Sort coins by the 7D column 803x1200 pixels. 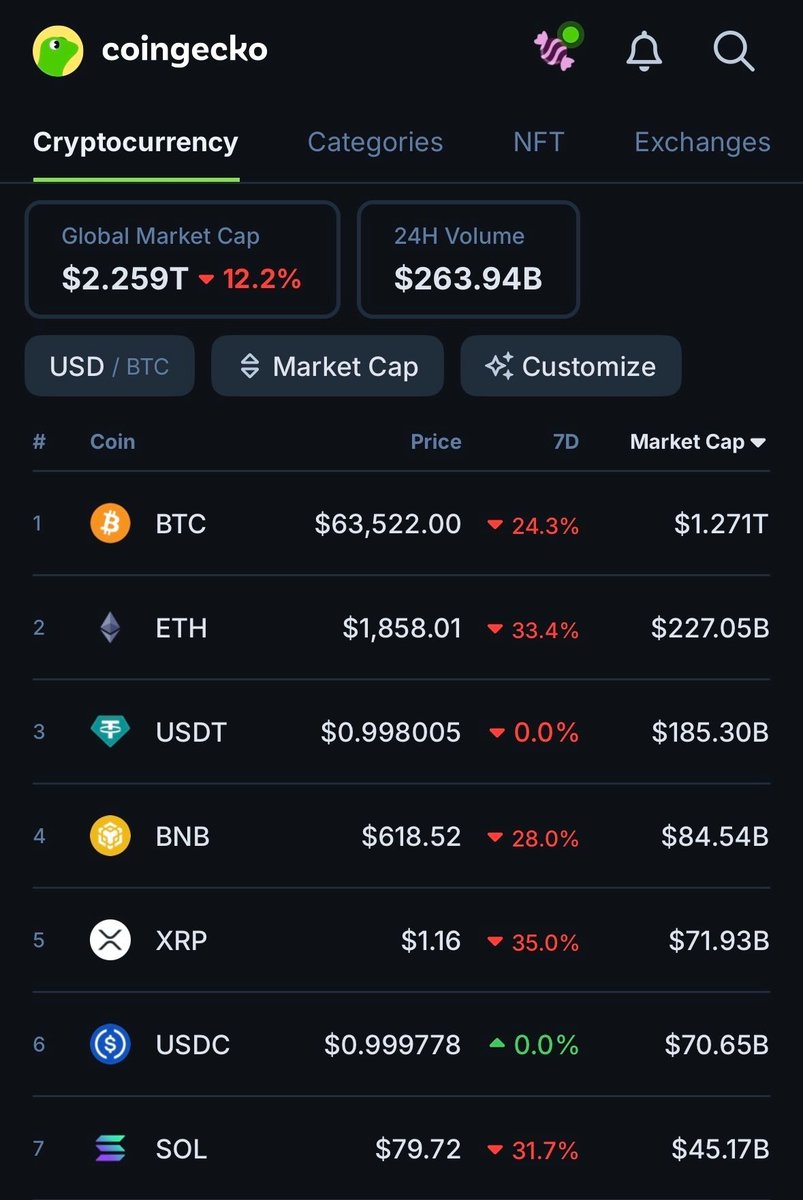[x=566, y=442]
